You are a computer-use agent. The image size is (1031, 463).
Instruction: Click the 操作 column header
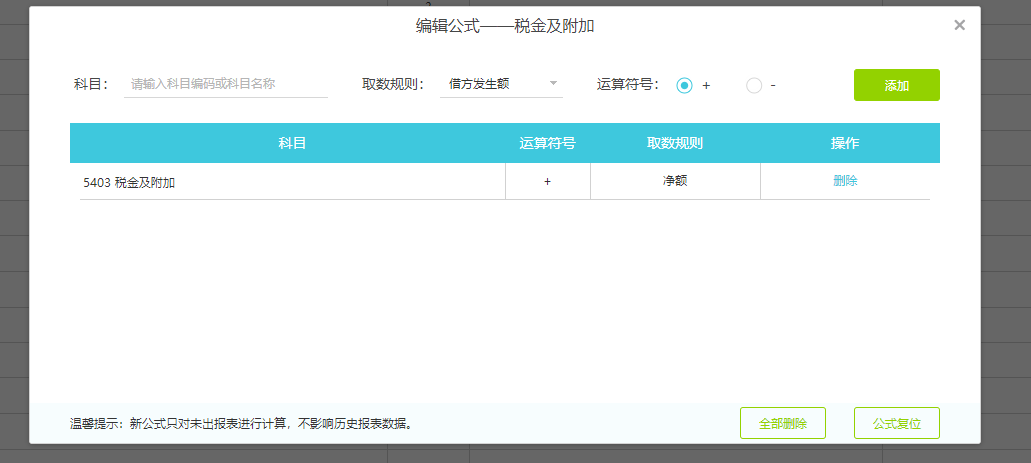coord(845,143)
